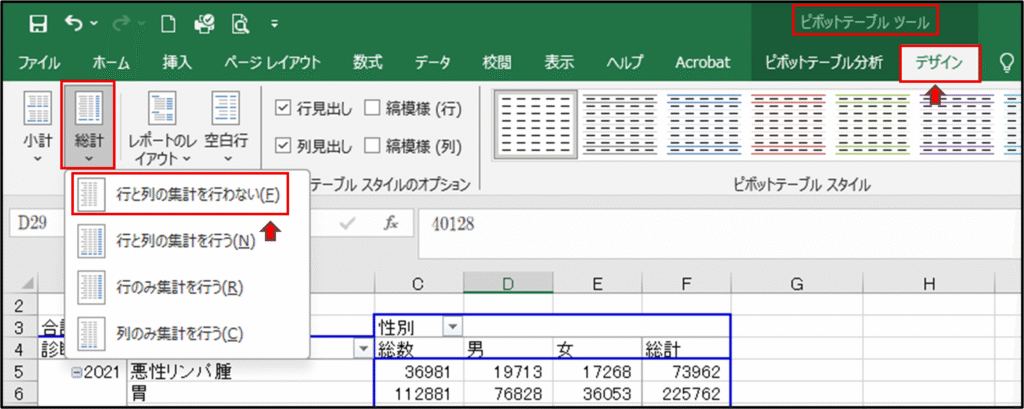Open the 小計 subtotals button
The width and height of the screenshot is (1024, 409).
[38, 125]
